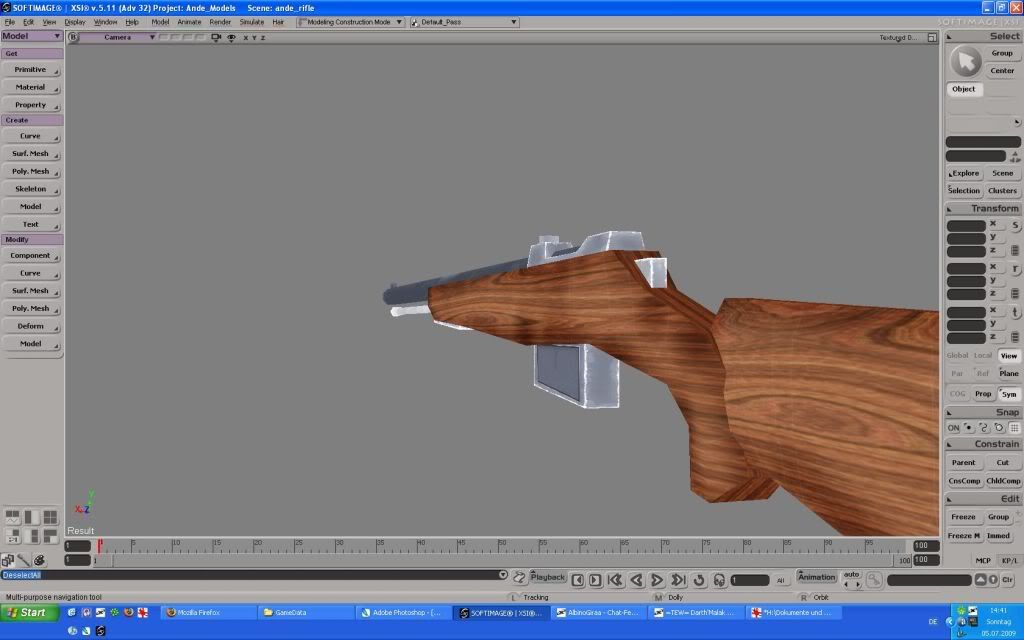Toggle Sym symmetry mode
This screenshot has width=1024, height=640.
click(1009, 394)
